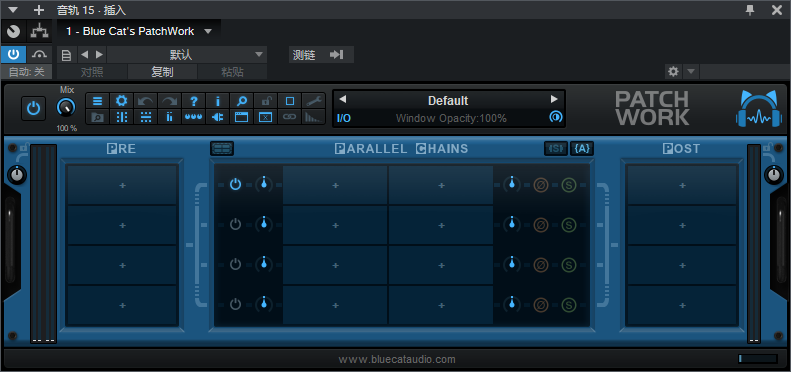Click the double 'ii' toolbar icon
The height and width of the screenshot is (372, 791).
point(170,117)
